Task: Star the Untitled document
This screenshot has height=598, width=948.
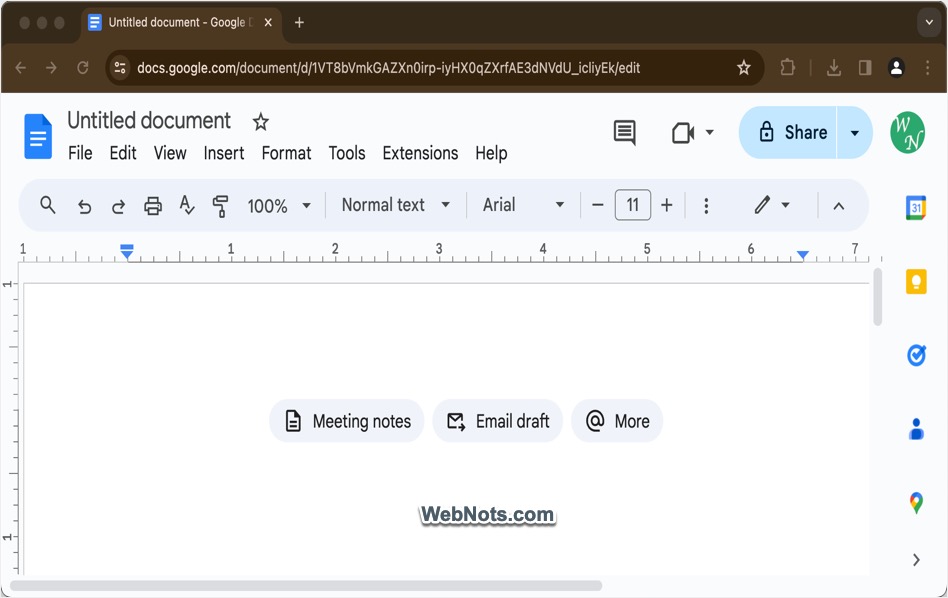Action: click(x=259, y=121)
